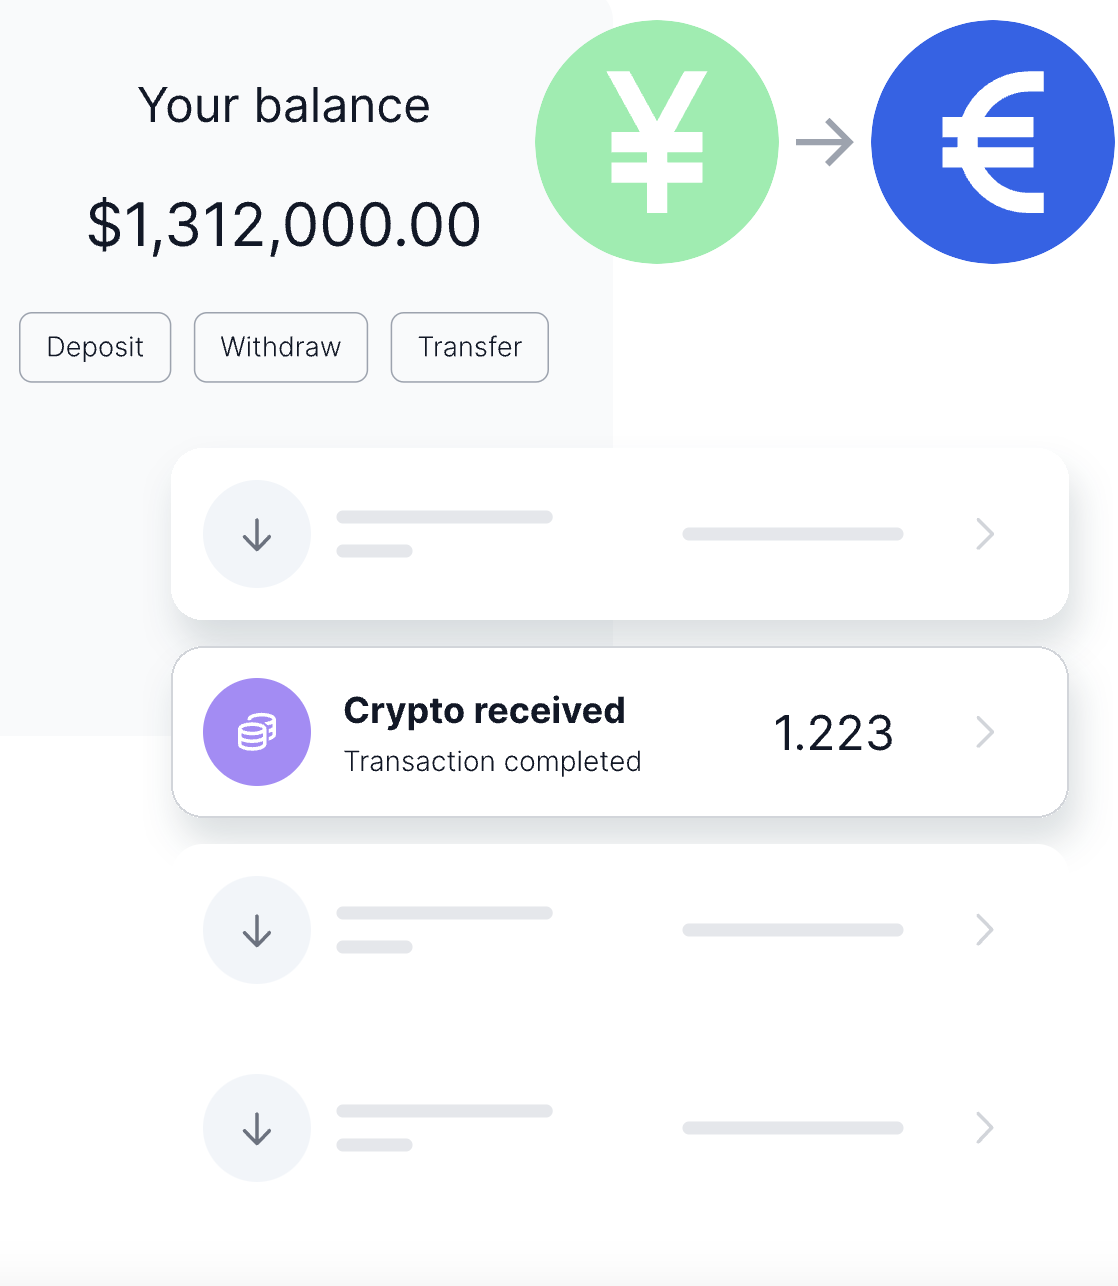This screenshot has height=1286, width=1118.
Task: Expand the first placeholder transaction chevron
Action: pyautogui.click(x=985, y=534)
